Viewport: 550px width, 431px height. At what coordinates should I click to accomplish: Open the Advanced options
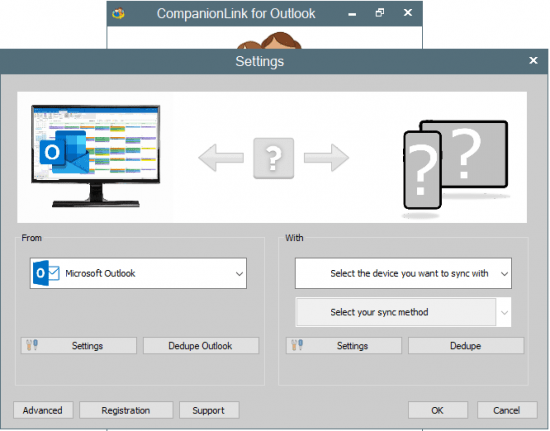tap(43, 410)
